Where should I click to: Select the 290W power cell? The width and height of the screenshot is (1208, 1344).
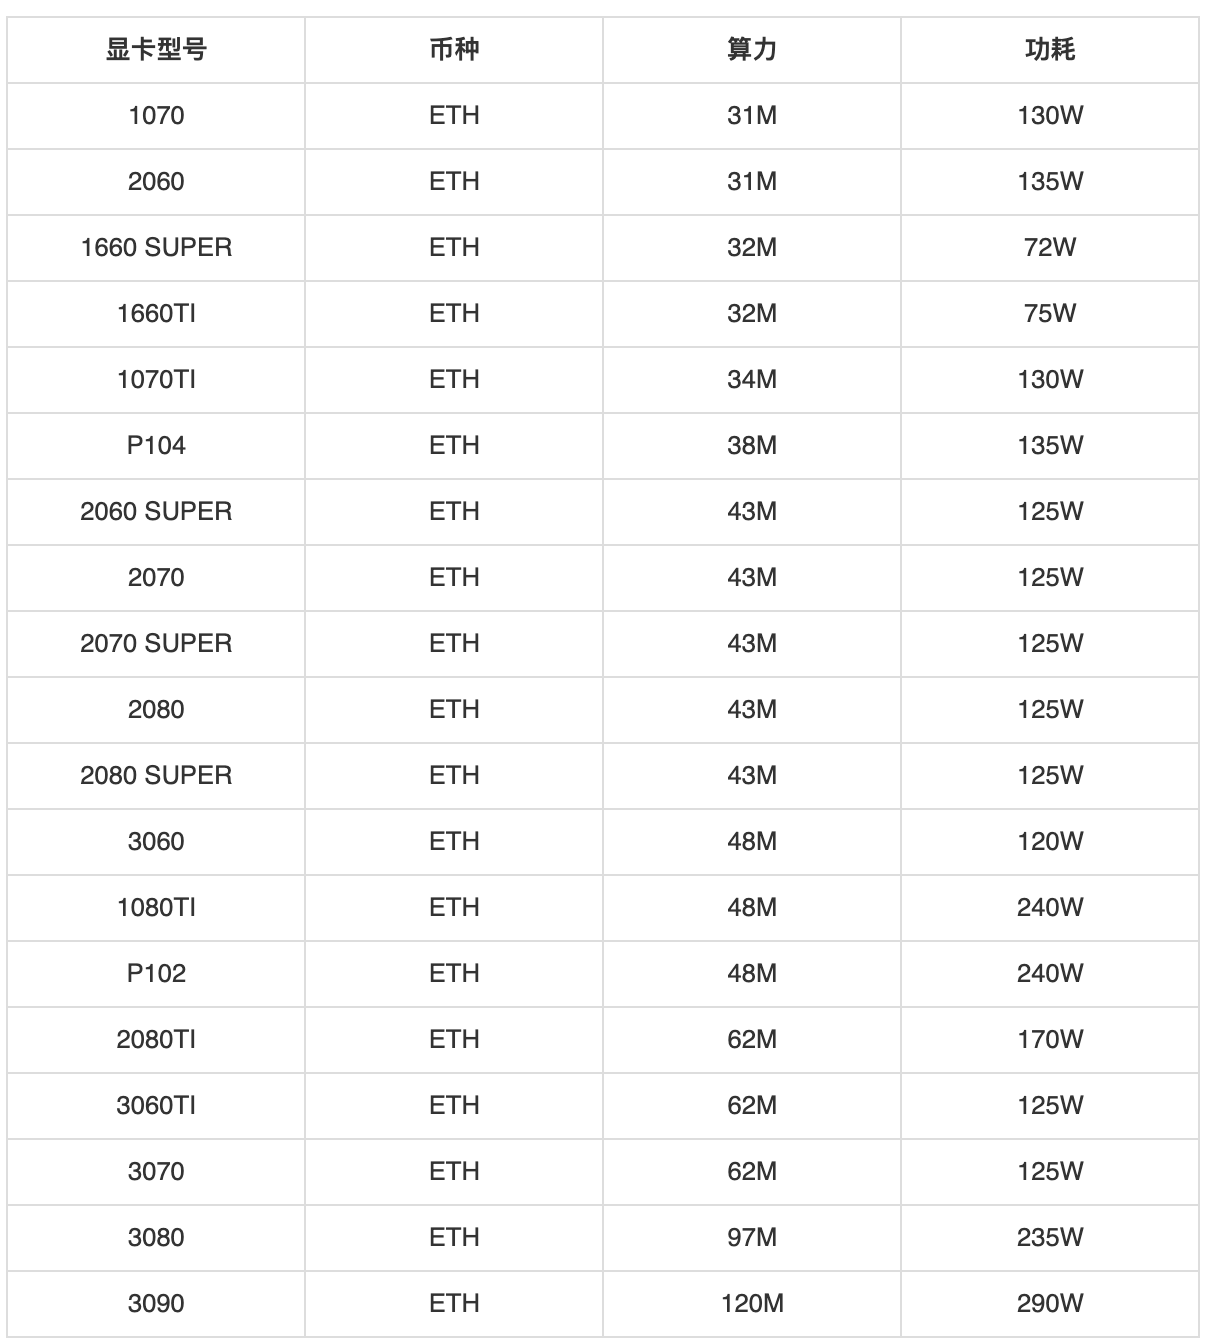tap(1050, 1303)
